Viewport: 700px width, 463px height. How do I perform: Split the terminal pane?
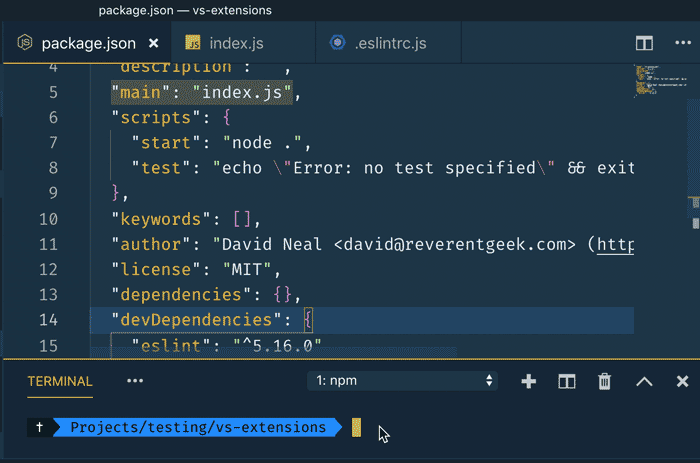coord(567,381)
